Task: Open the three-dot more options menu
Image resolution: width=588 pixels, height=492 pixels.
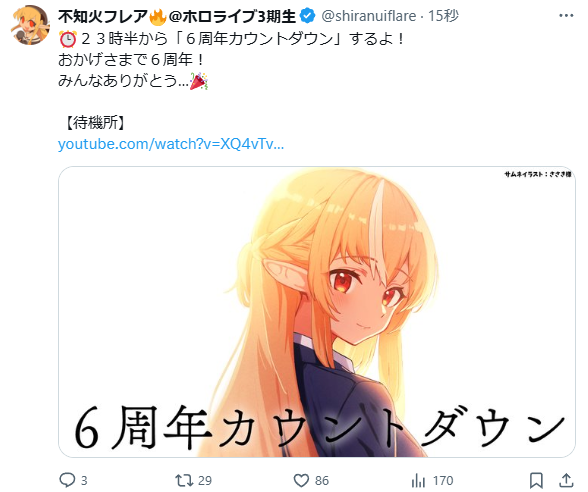Action: [566, 16]
